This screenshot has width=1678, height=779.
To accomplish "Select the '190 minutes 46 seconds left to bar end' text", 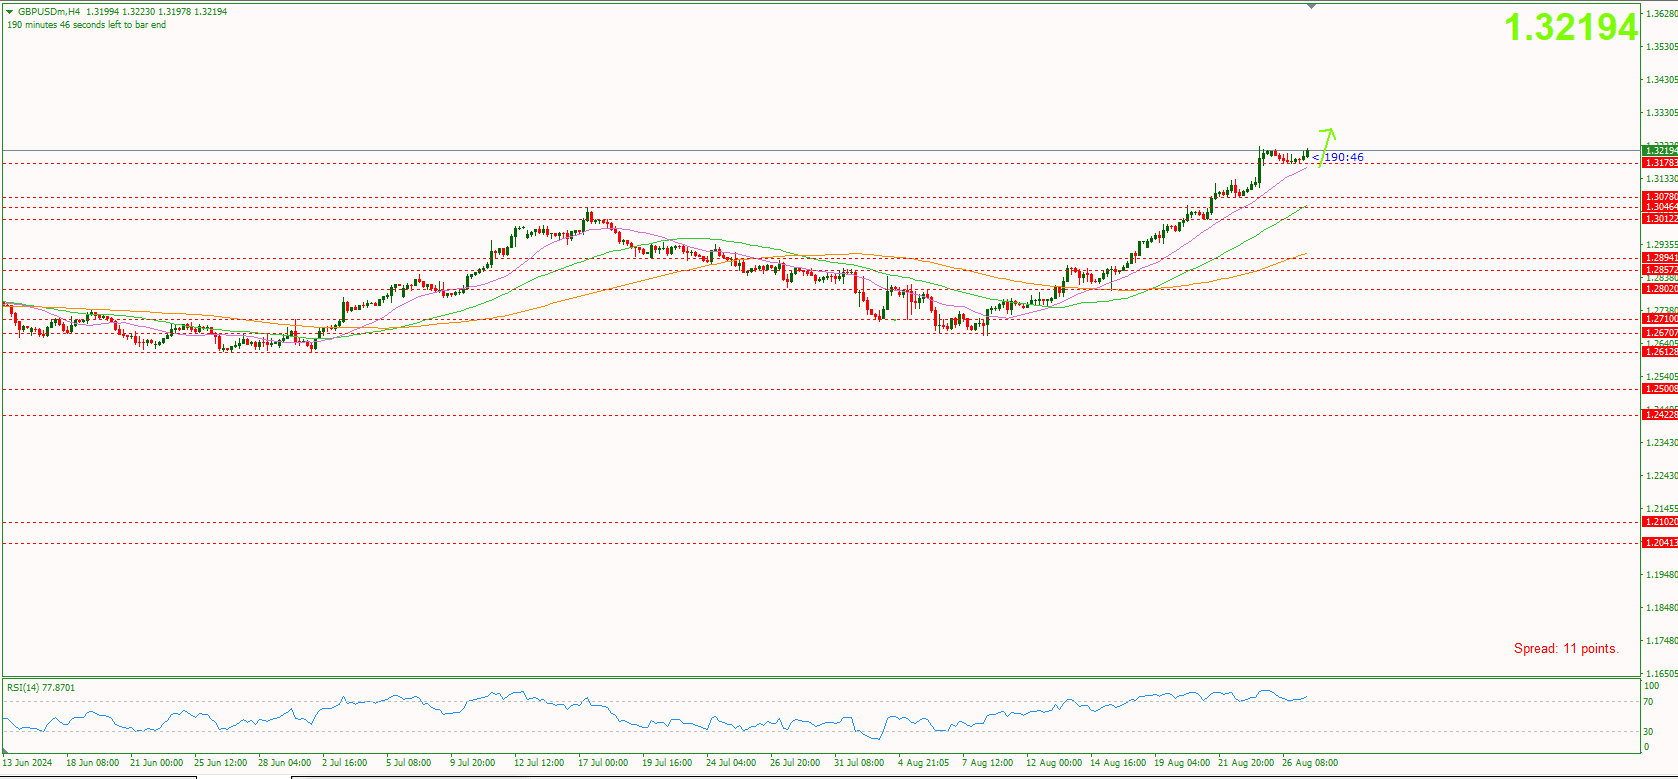I will (87, 25).
